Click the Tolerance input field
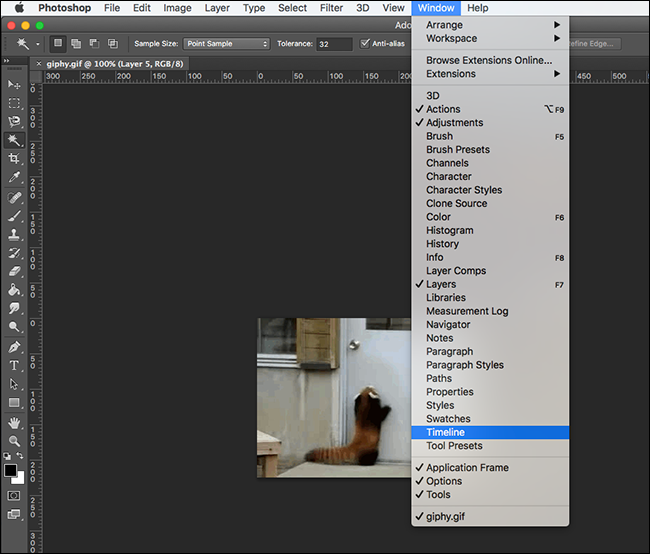Image resolution: width=650 pixels, height=554 pixels. 334,44
